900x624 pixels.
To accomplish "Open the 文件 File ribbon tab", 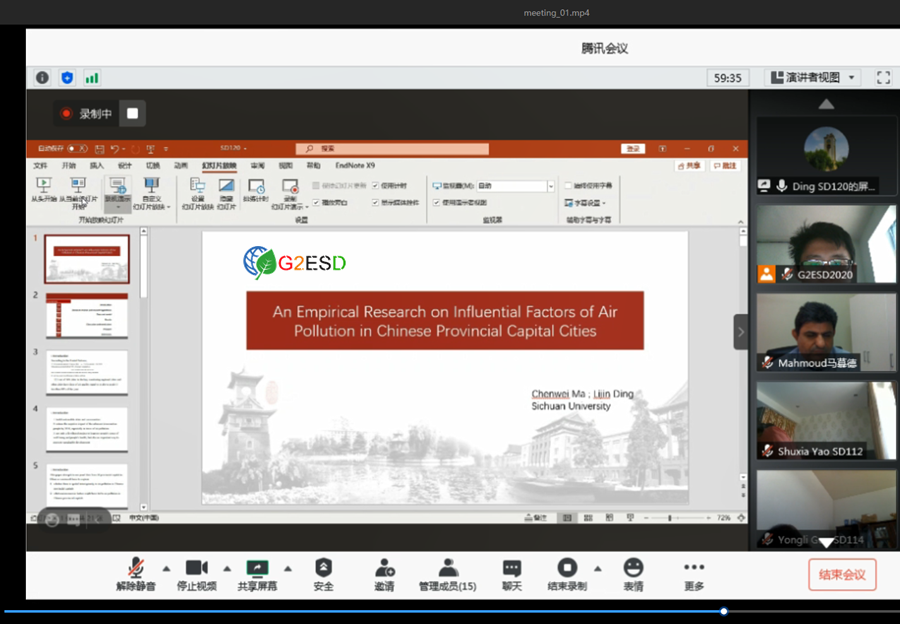I will click(40, 165).
